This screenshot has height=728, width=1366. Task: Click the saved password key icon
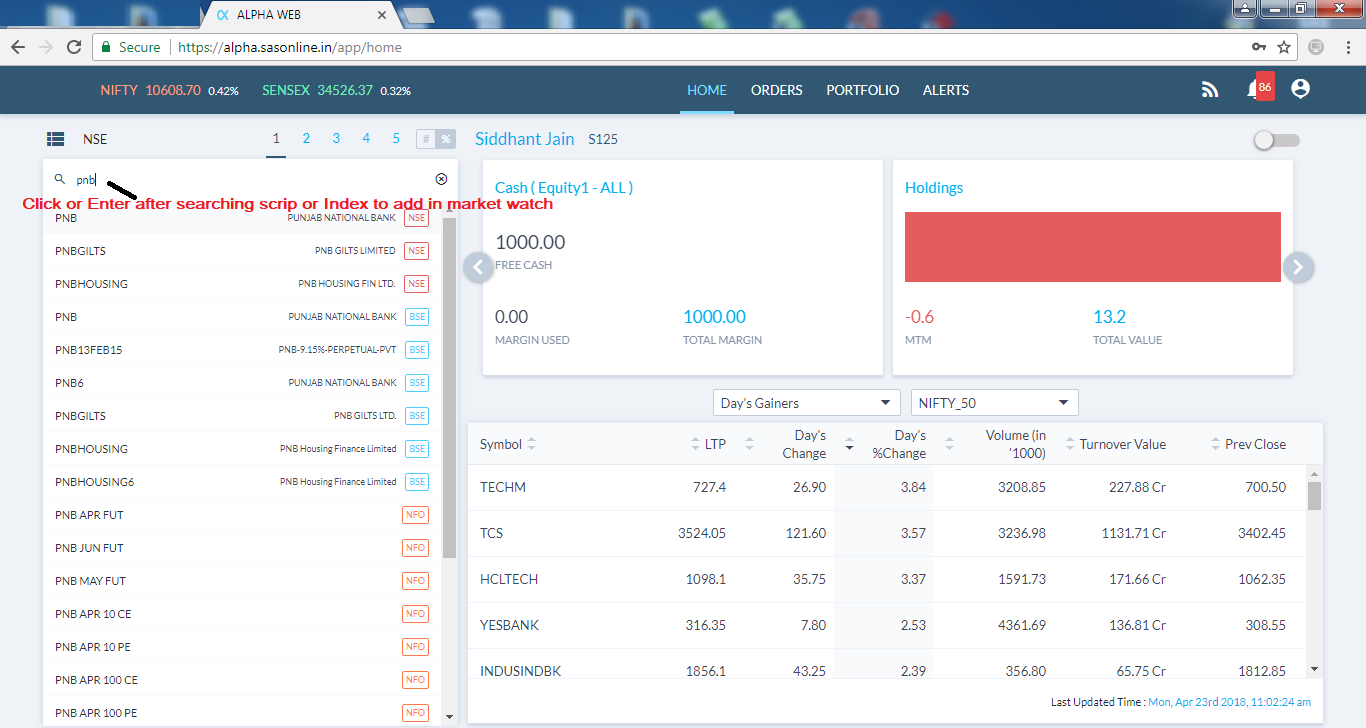1259,47
